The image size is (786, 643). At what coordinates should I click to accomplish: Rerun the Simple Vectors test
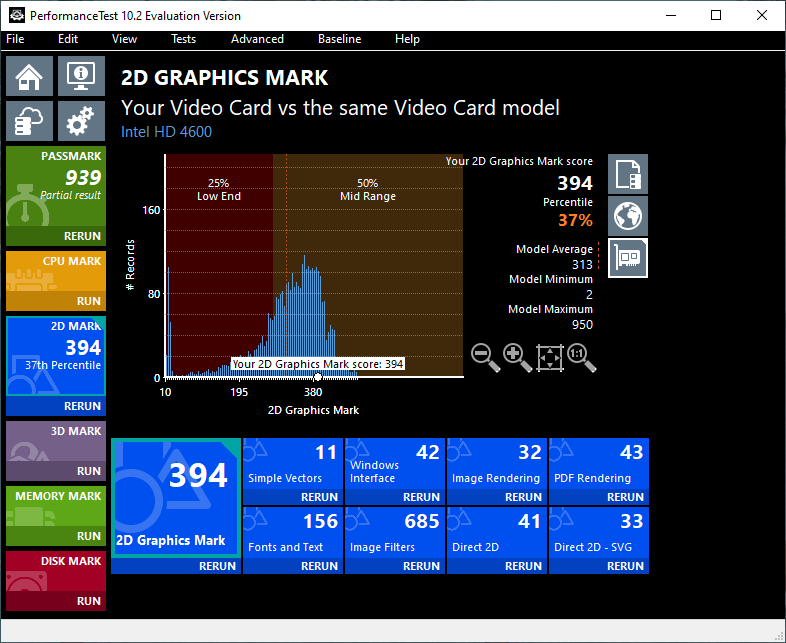click(293, 497)
